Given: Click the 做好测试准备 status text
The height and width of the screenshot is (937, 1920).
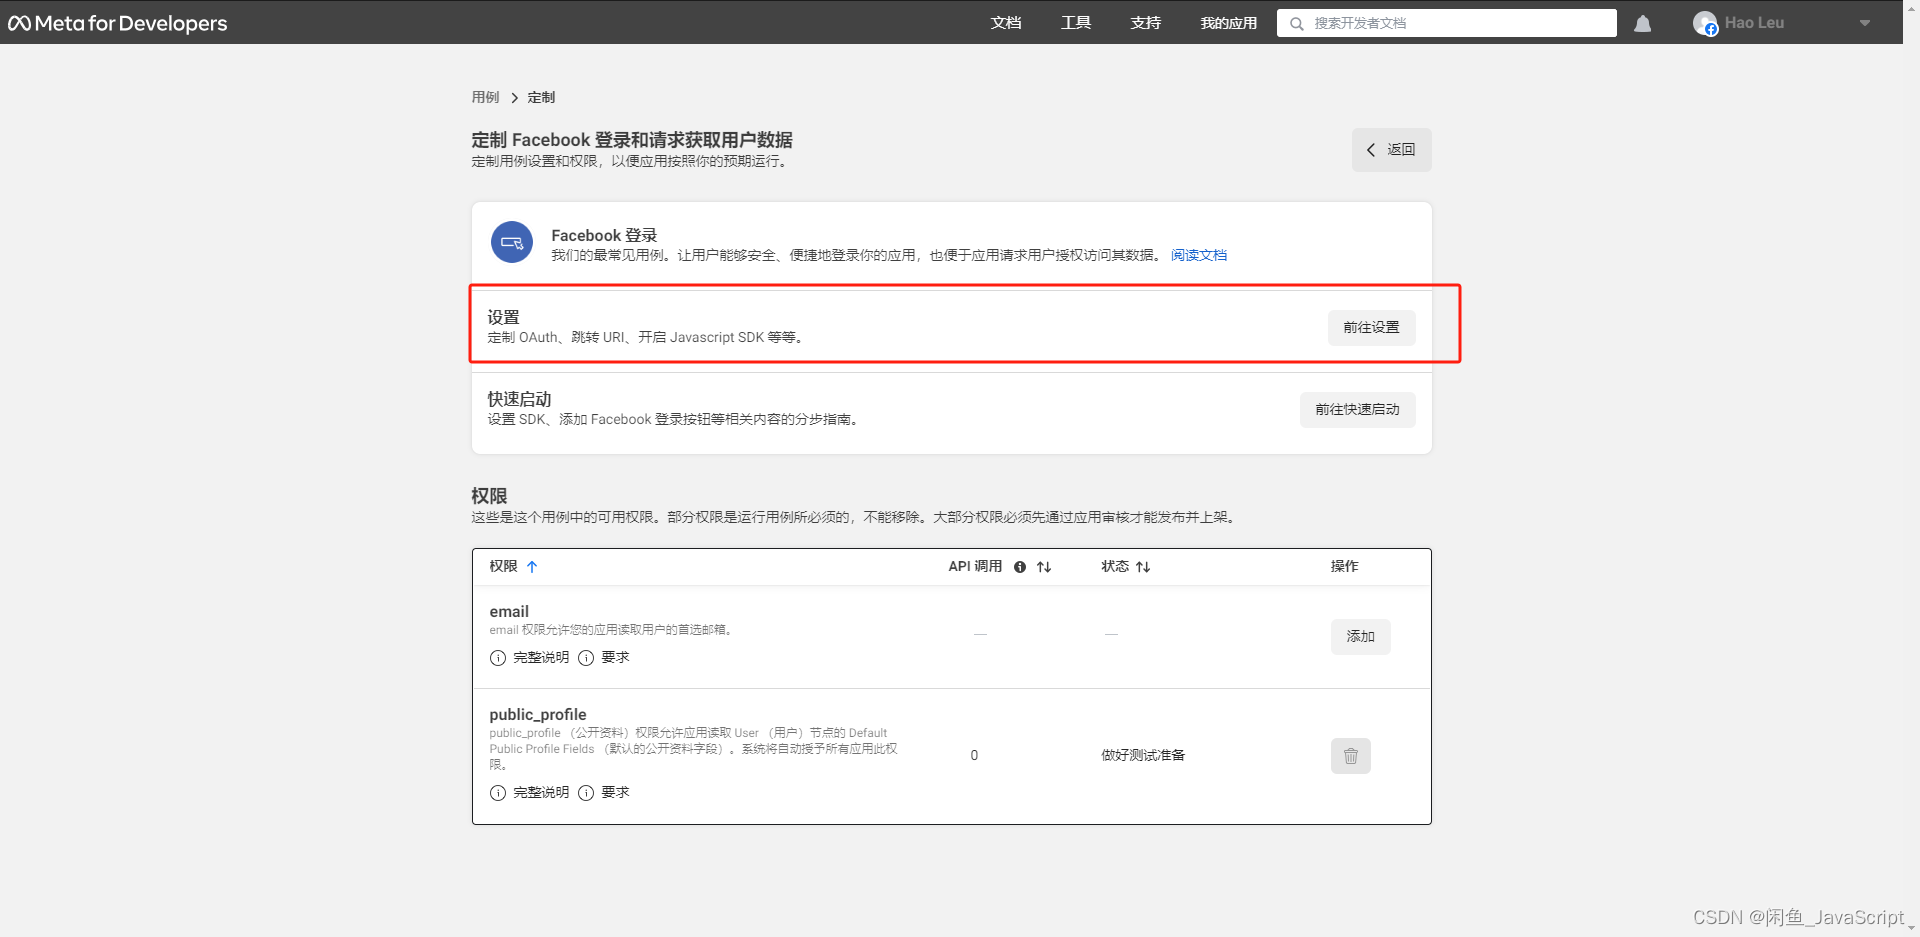Looking at the screenshot, I should (x=1143, y=756).
